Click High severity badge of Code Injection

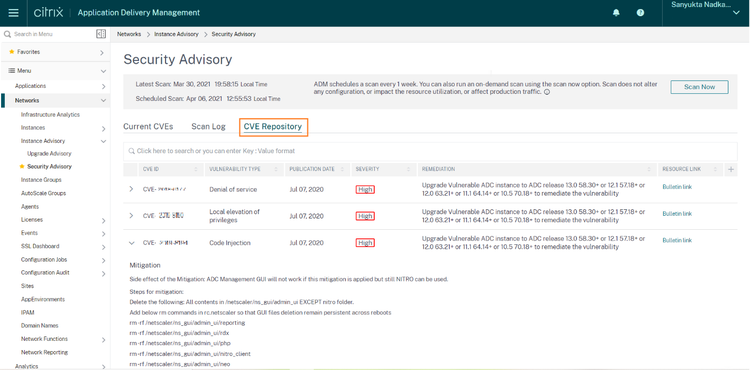(365, 243)
